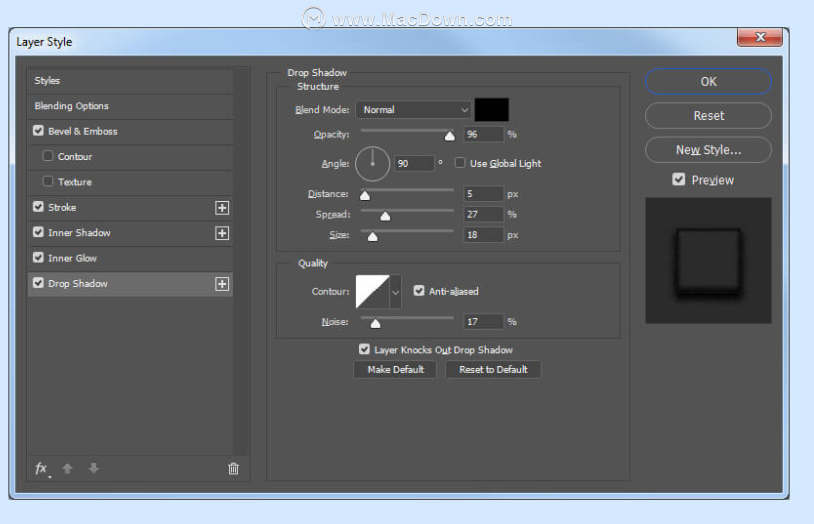Open the Stroke settings row
The image size is (814, 524).
[130, 208]
